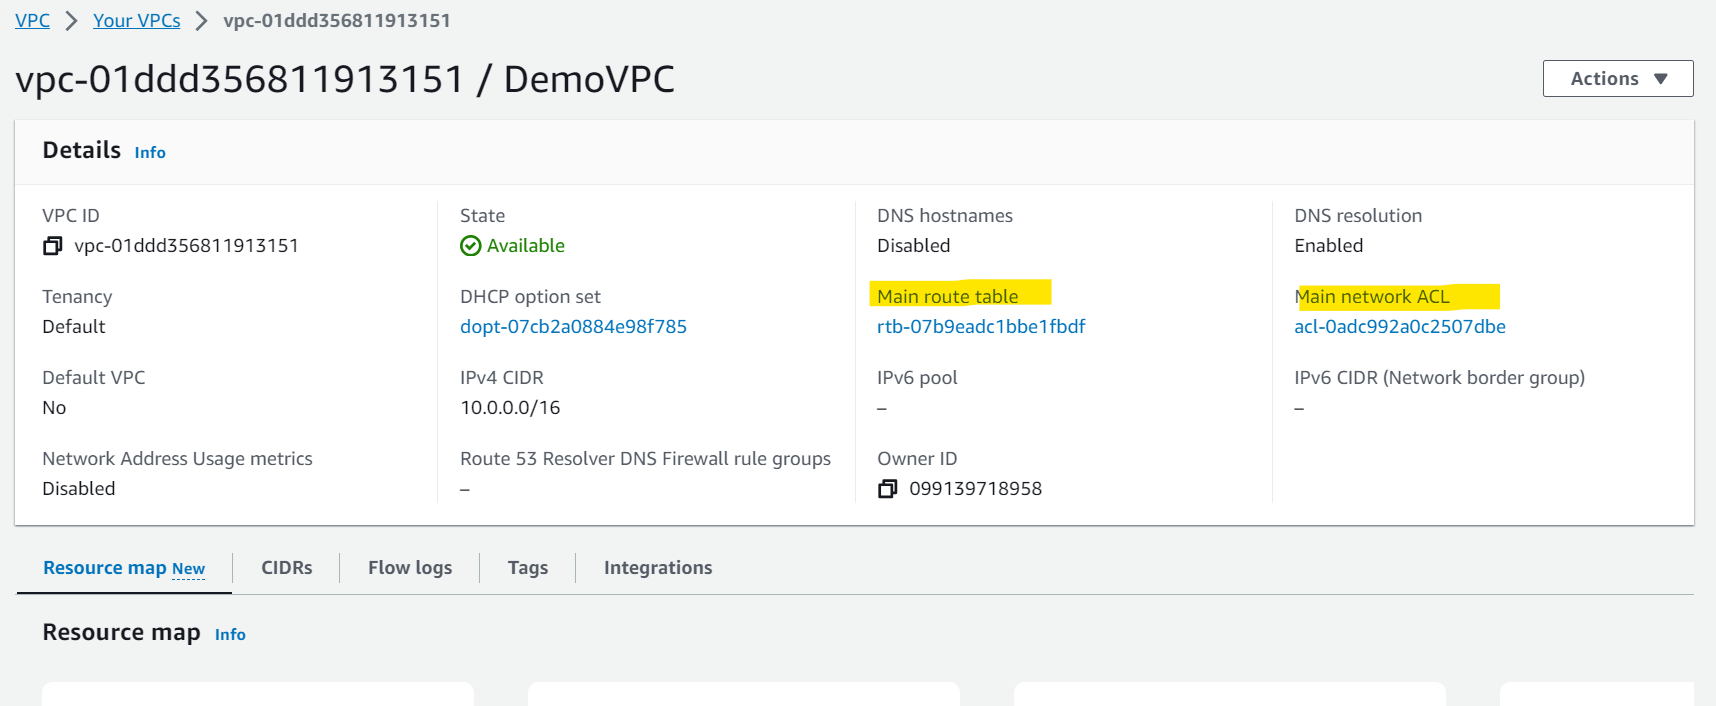Screen dimensions: 1716x706
Task: Switch to the CIDRs tab
Action: (x=287, y=568)
